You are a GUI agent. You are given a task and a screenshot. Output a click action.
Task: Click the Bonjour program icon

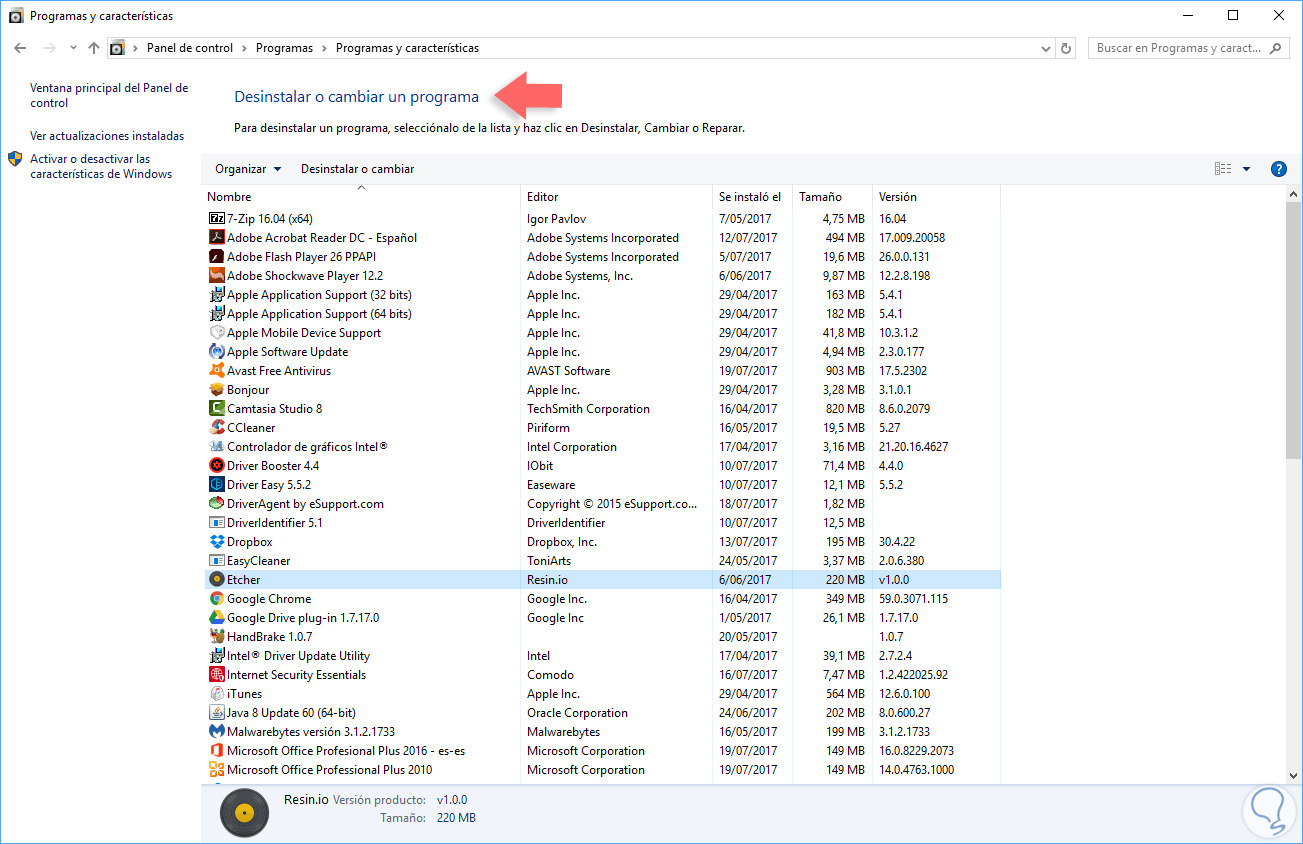pyautogui.click(x=217, y=389)
